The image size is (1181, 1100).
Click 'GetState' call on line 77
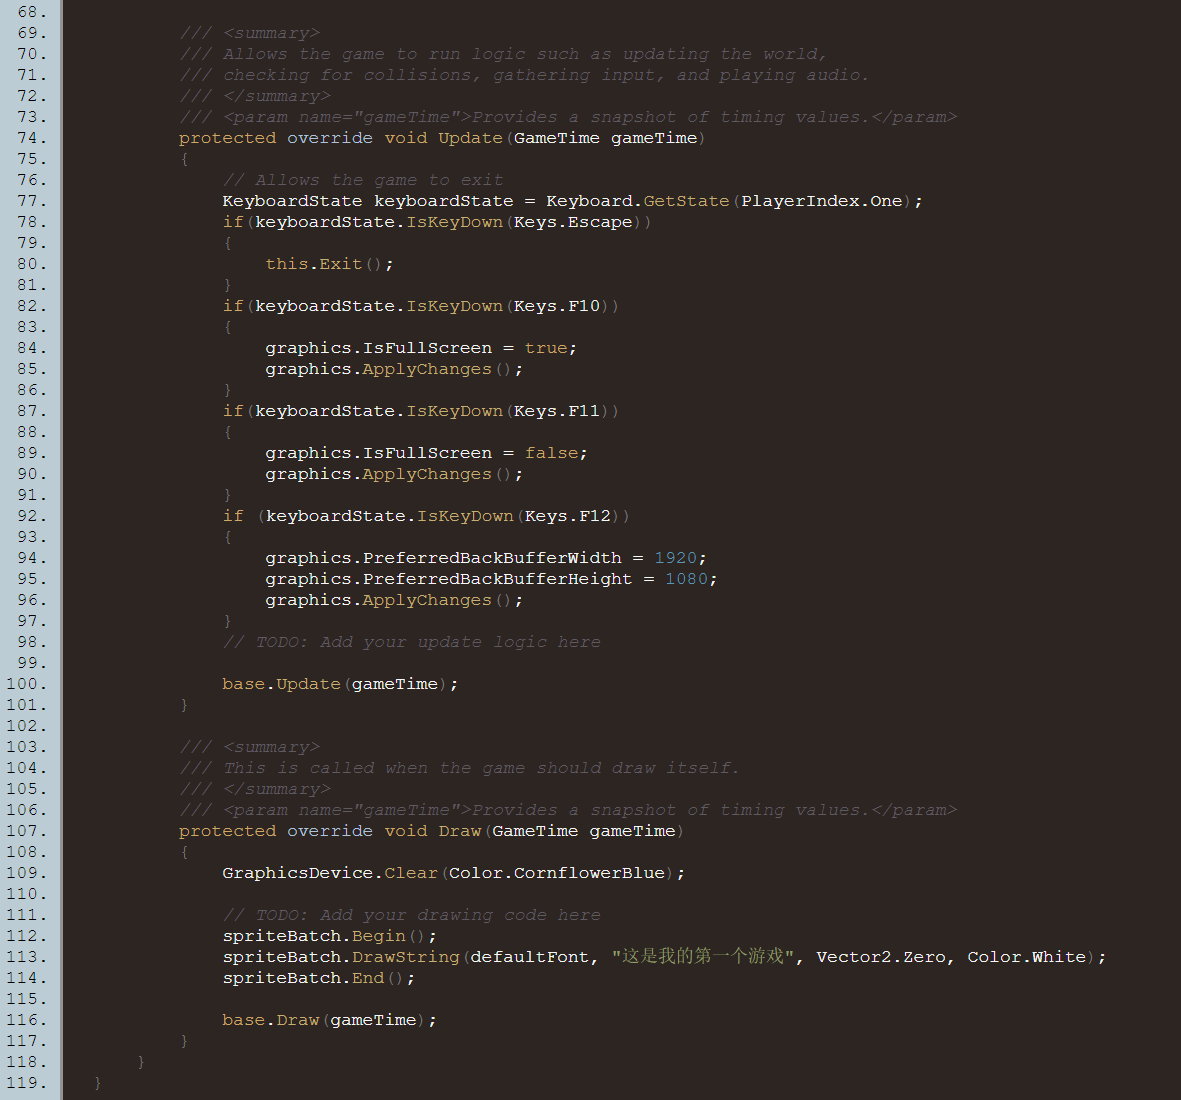click(686, 201)
